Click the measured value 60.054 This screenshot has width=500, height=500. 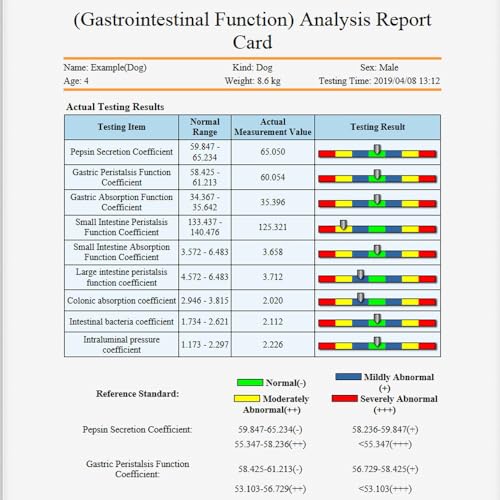[273, 177]
